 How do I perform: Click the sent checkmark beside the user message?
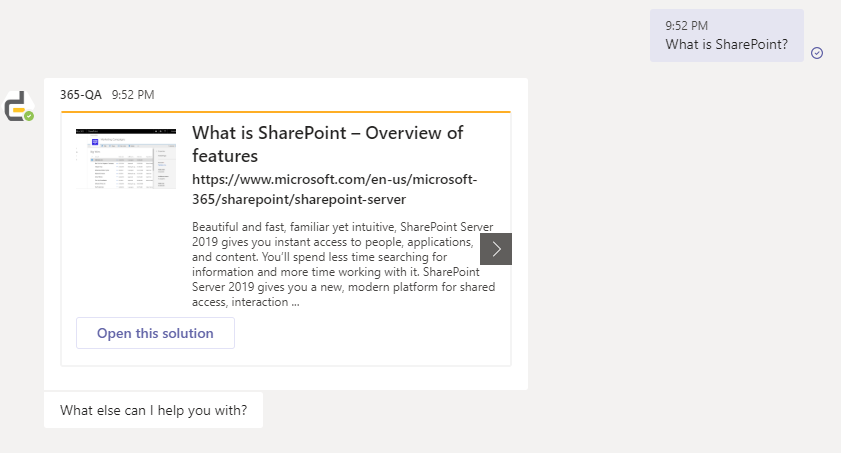(817, 53)
